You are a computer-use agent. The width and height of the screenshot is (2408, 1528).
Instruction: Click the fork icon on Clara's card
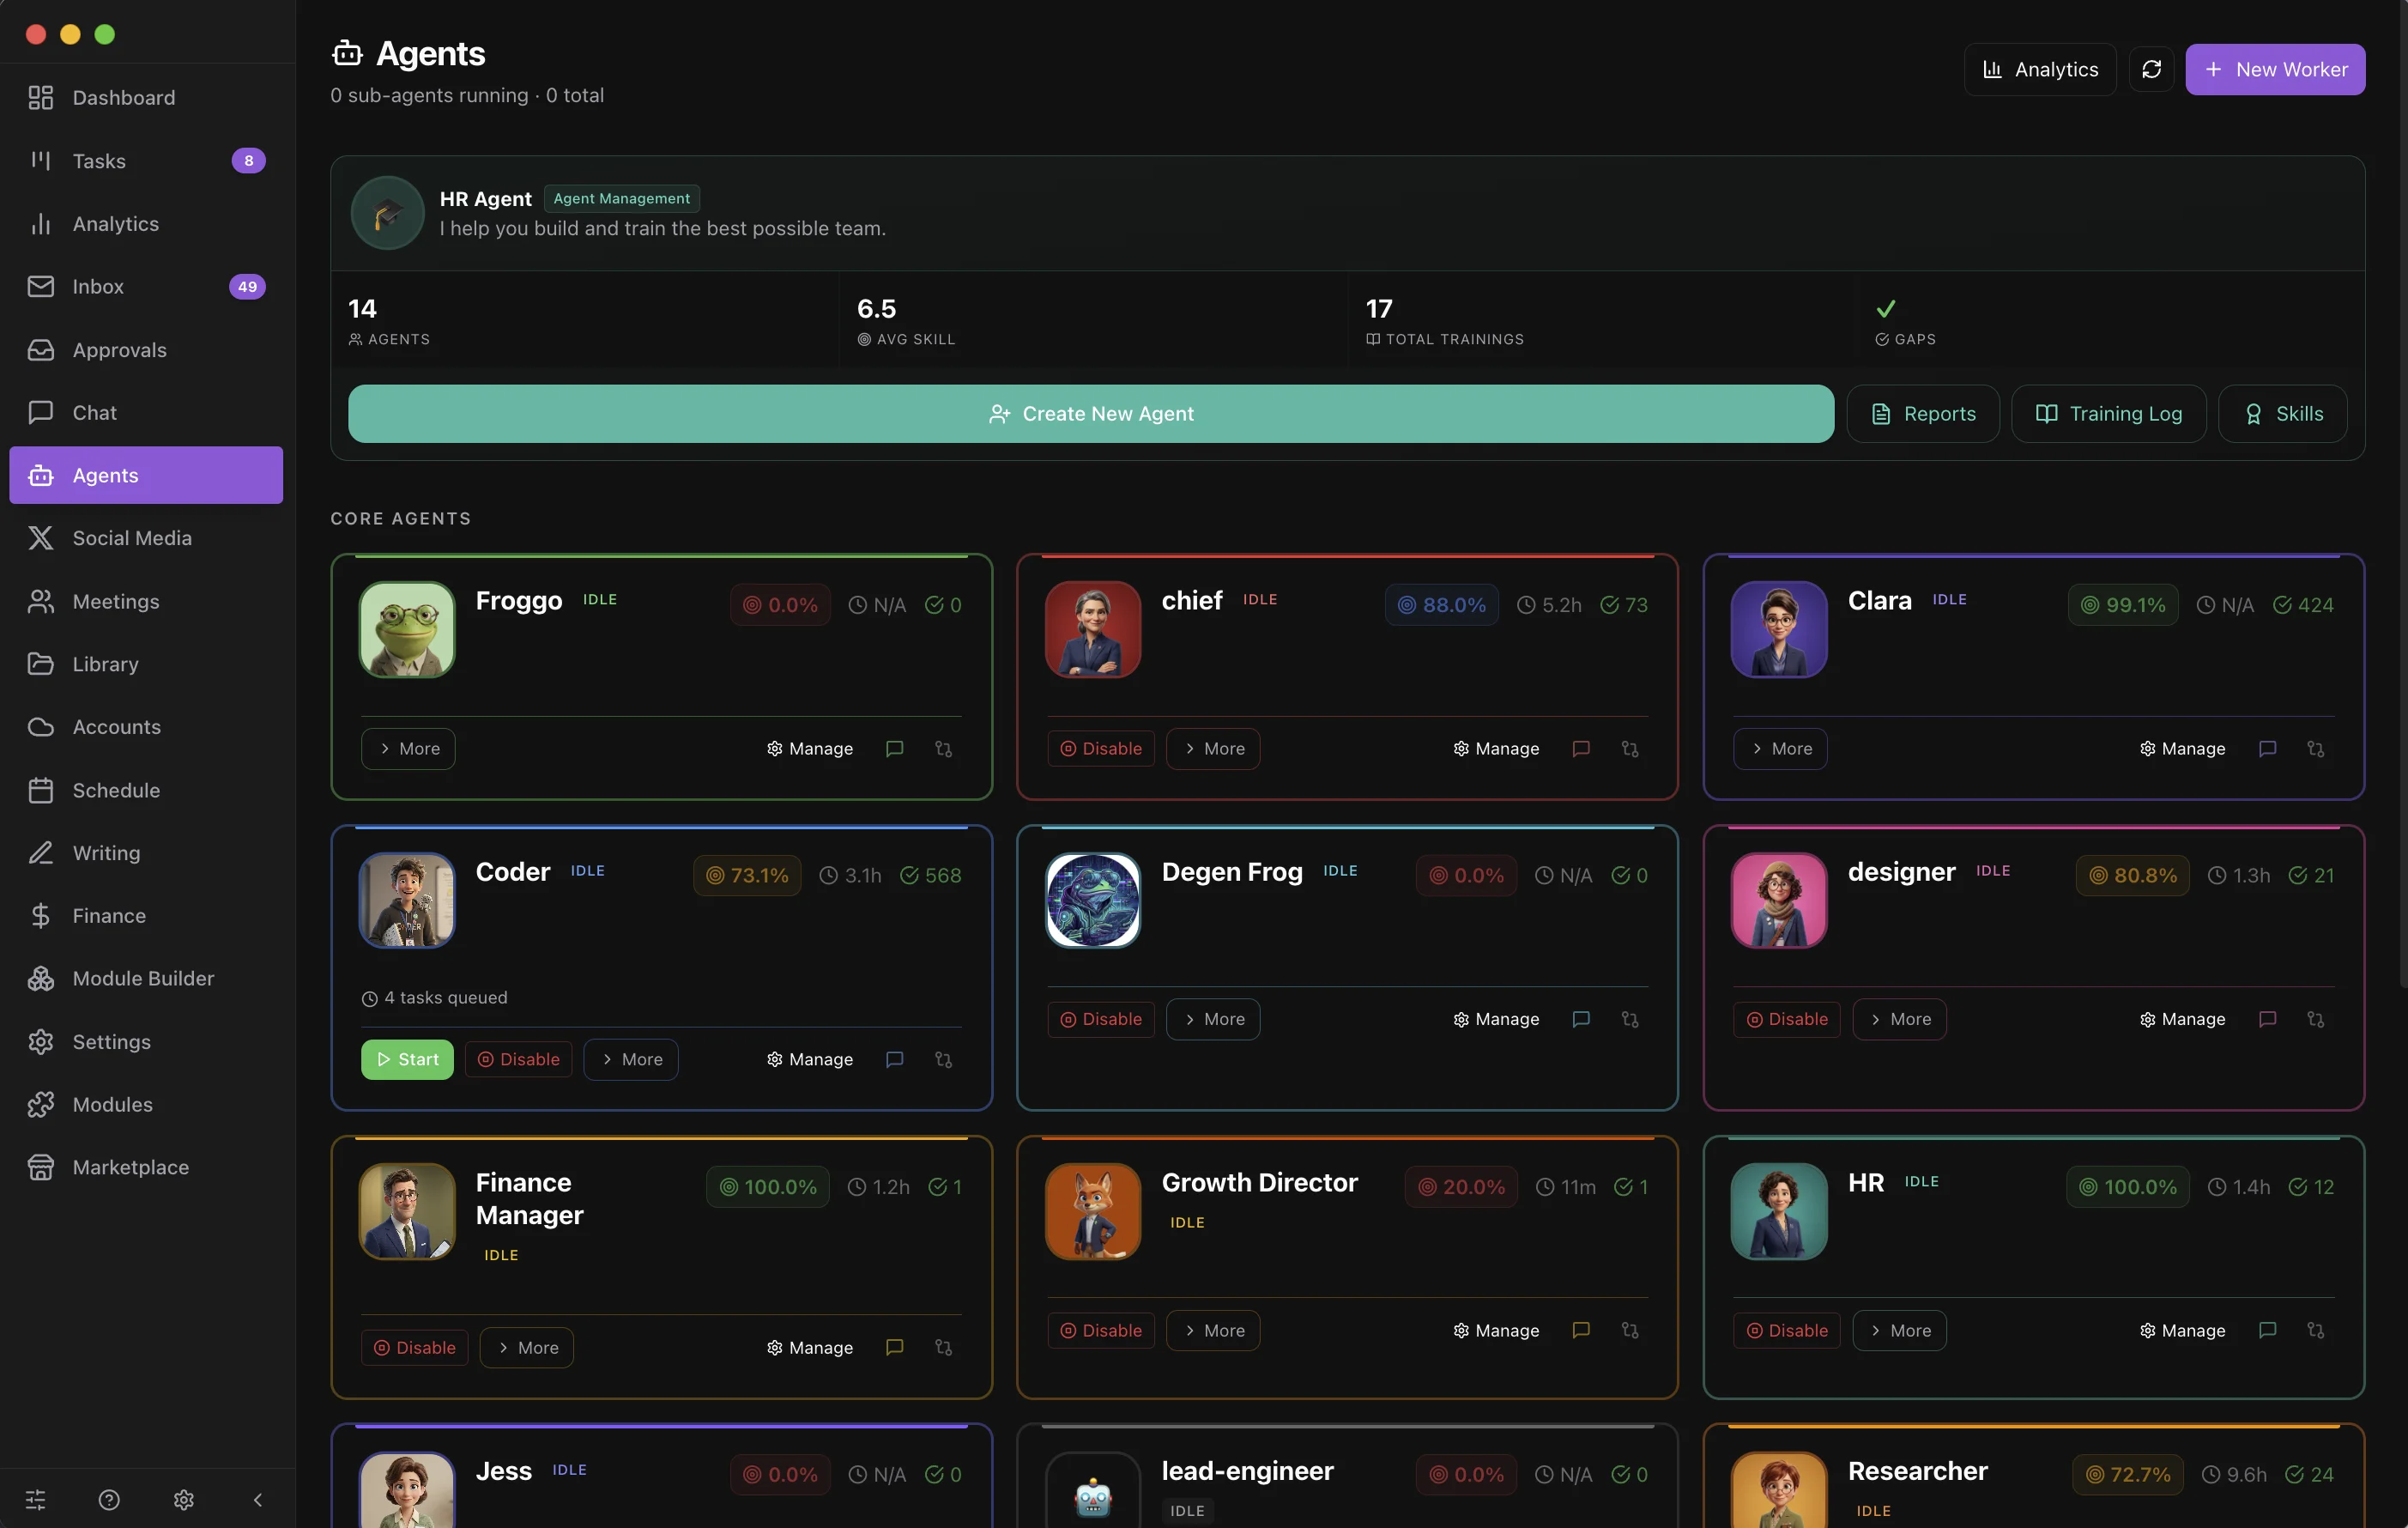click(2316, 748)
